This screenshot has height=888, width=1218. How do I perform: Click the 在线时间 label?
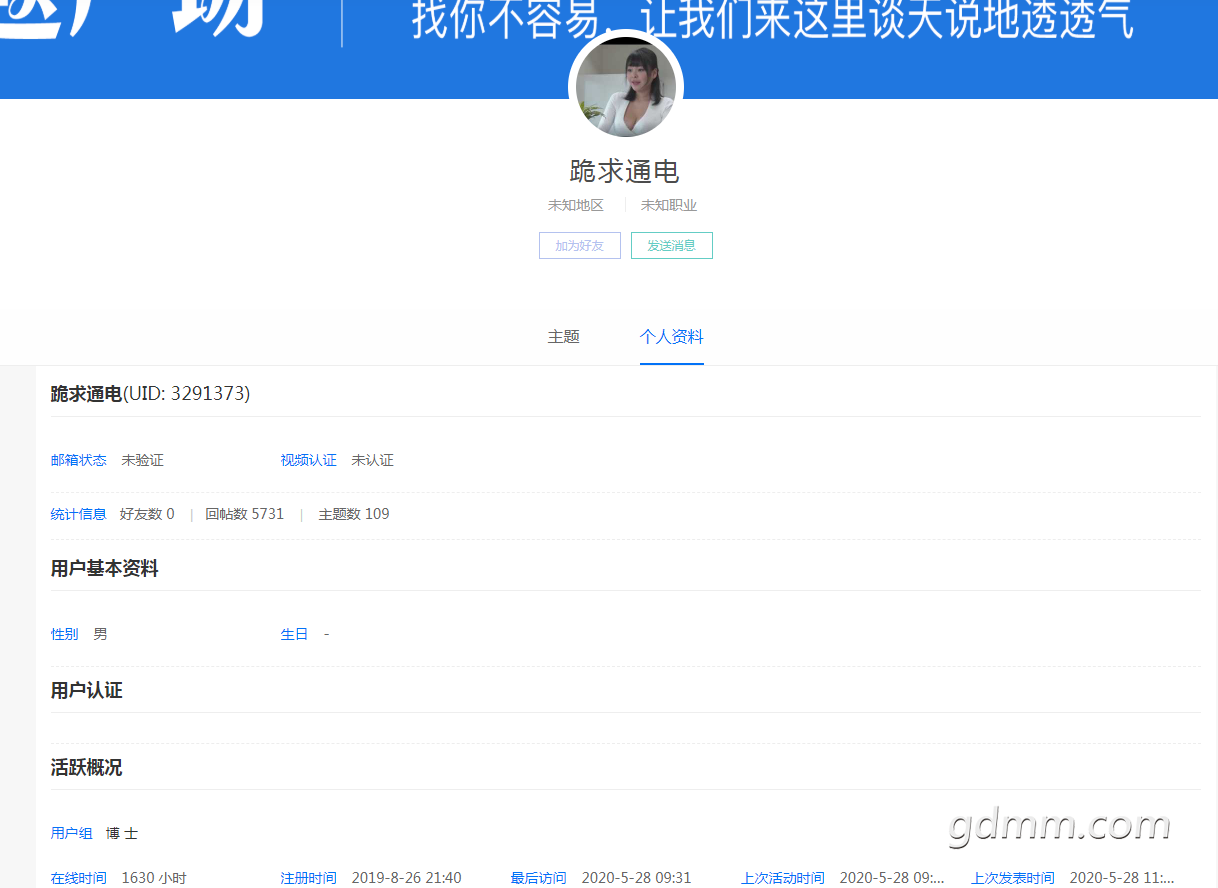(x=79, y=878)
